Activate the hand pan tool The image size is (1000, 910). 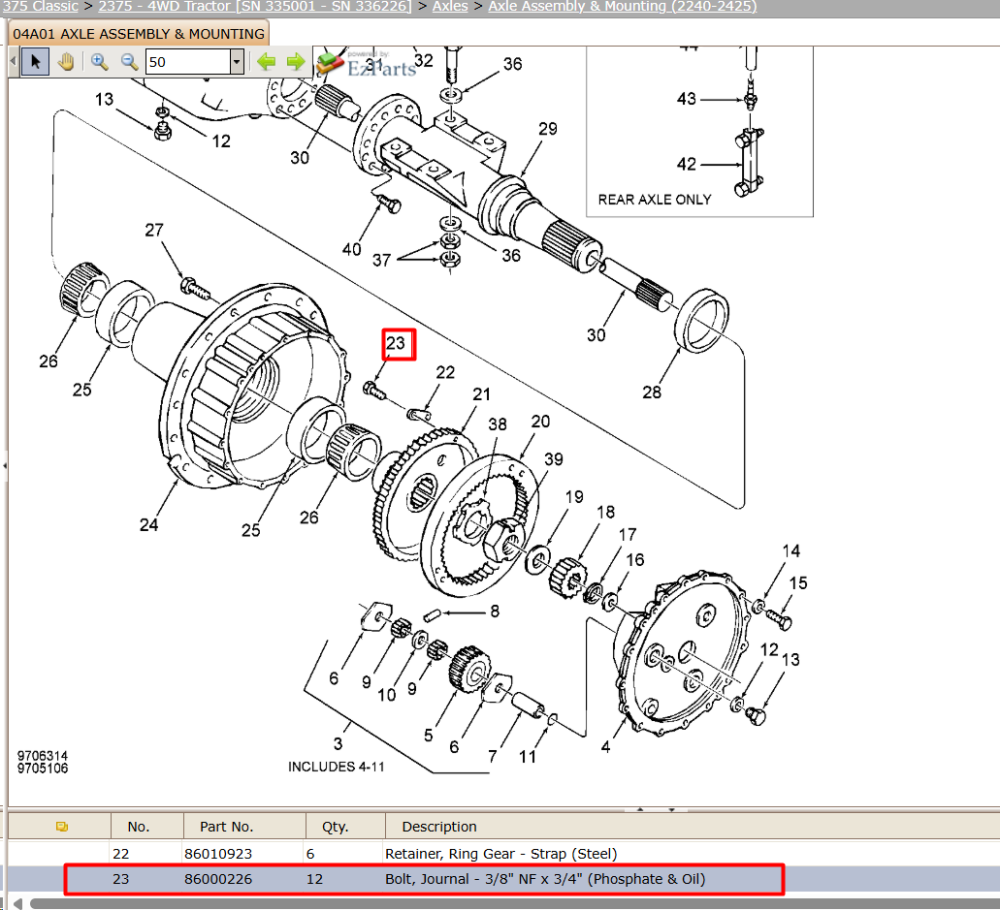click(66, 62)
